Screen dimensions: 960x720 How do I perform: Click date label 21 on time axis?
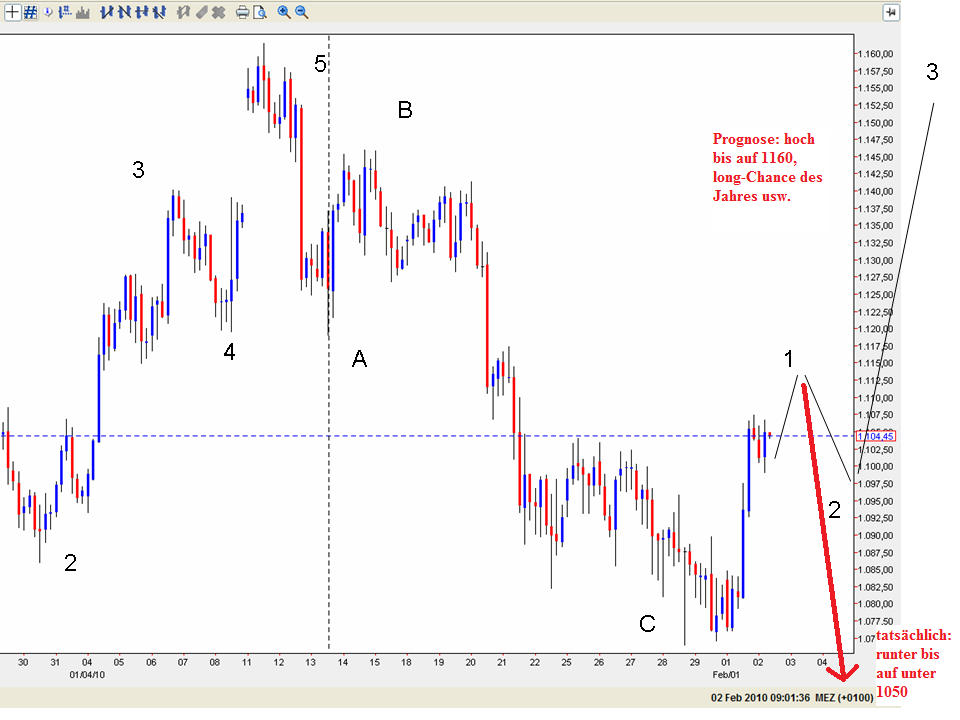tap(502, 662)
